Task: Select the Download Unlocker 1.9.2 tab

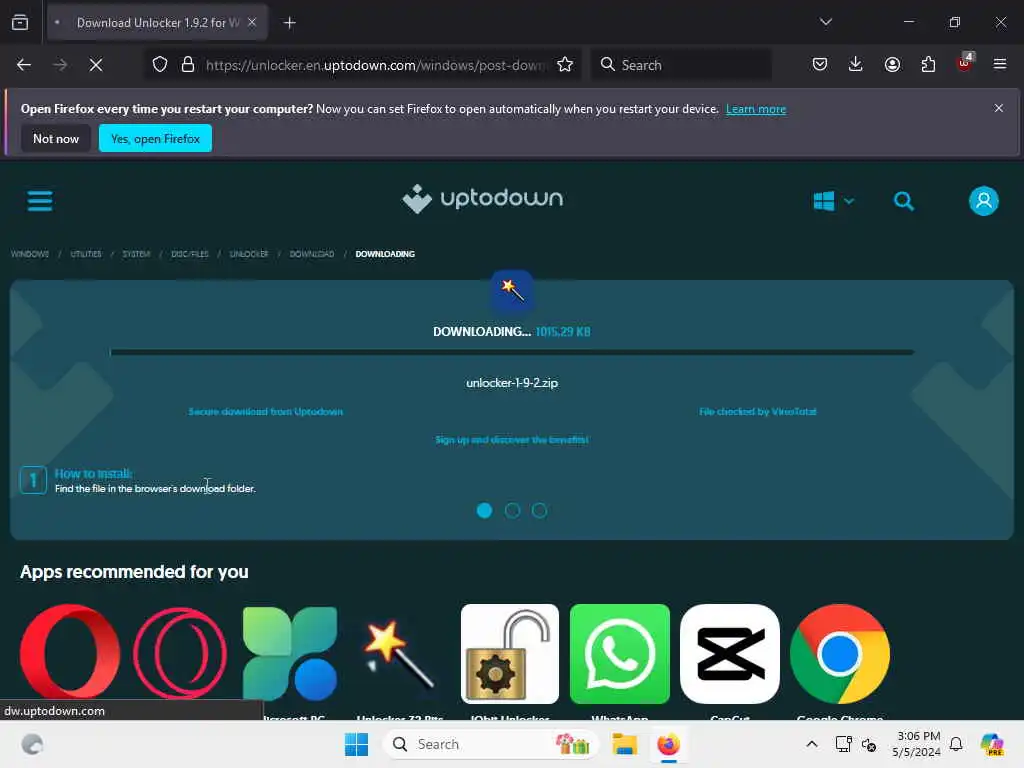Action: tap(157, 22)
